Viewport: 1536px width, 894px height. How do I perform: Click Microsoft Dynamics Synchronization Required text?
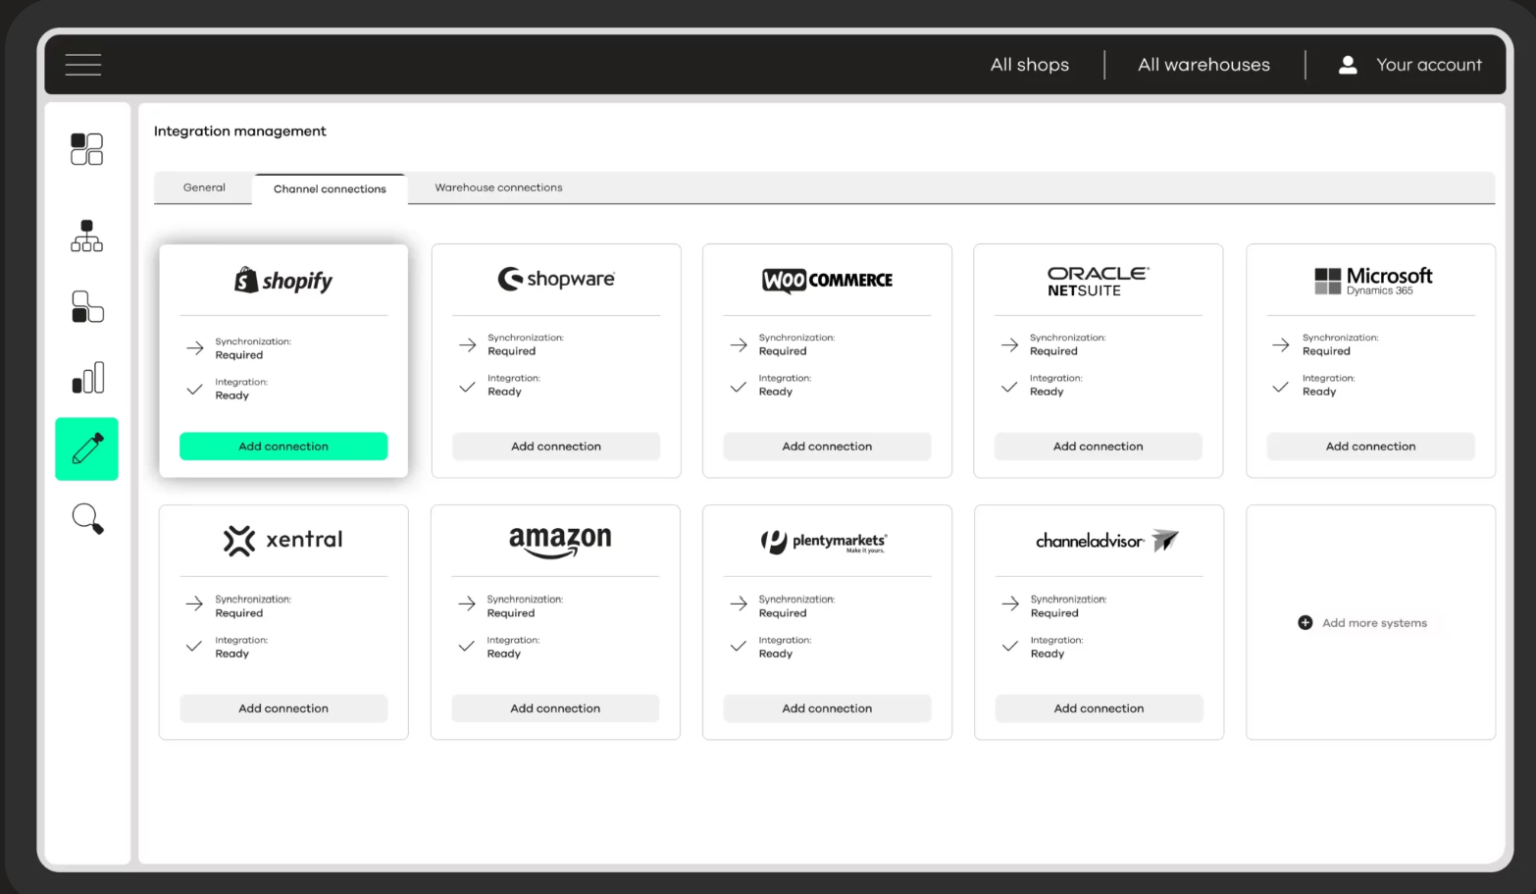(1340, 344)
